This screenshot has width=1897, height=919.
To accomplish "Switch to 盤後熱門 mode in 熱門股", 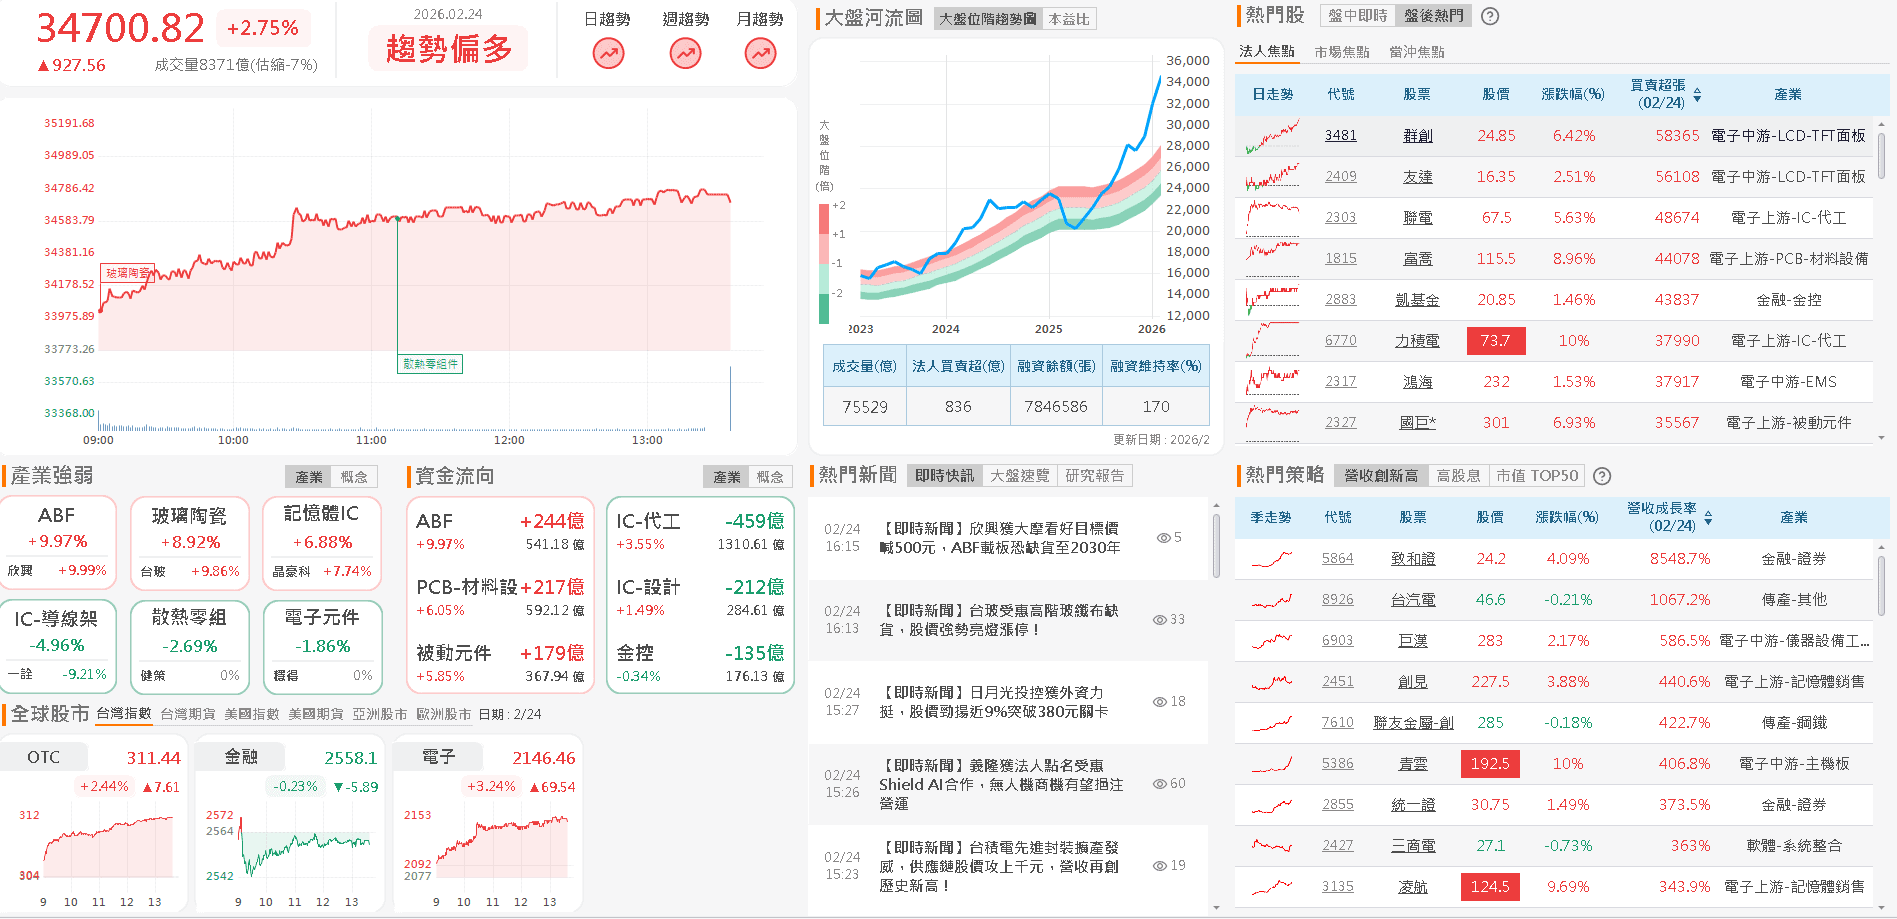I will pos(1432,16).
